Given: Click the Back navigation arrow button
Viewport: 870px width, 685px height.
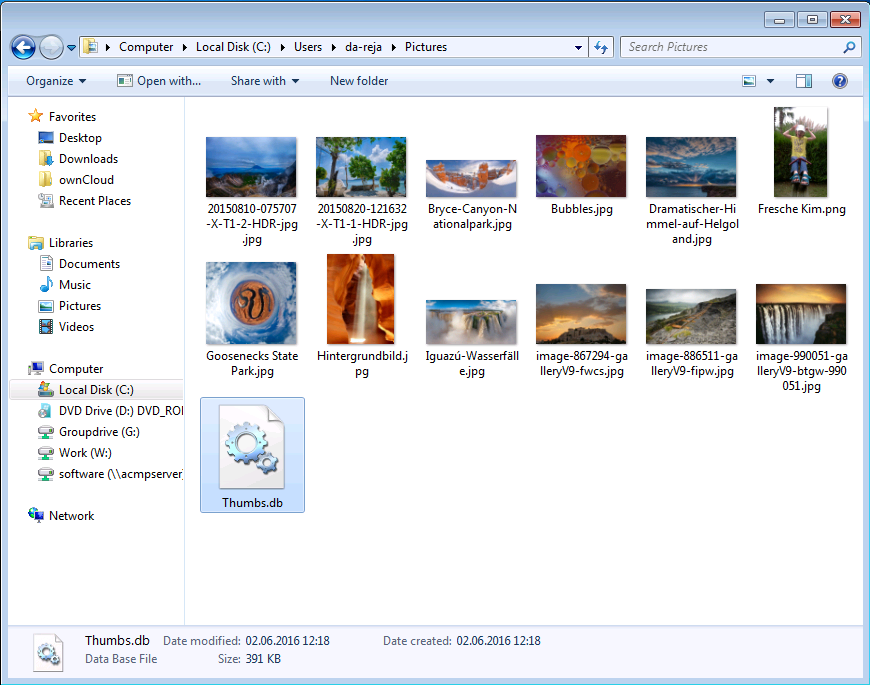Looking at the screenshot, I should pos(23,47).
